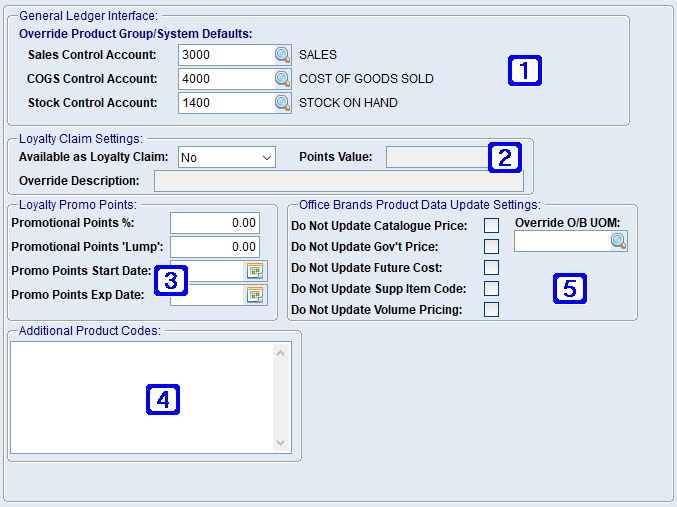Enable Do Not Update Gov't Price
Viewport: 677px width, 507px height.
[x=491, y=247]
